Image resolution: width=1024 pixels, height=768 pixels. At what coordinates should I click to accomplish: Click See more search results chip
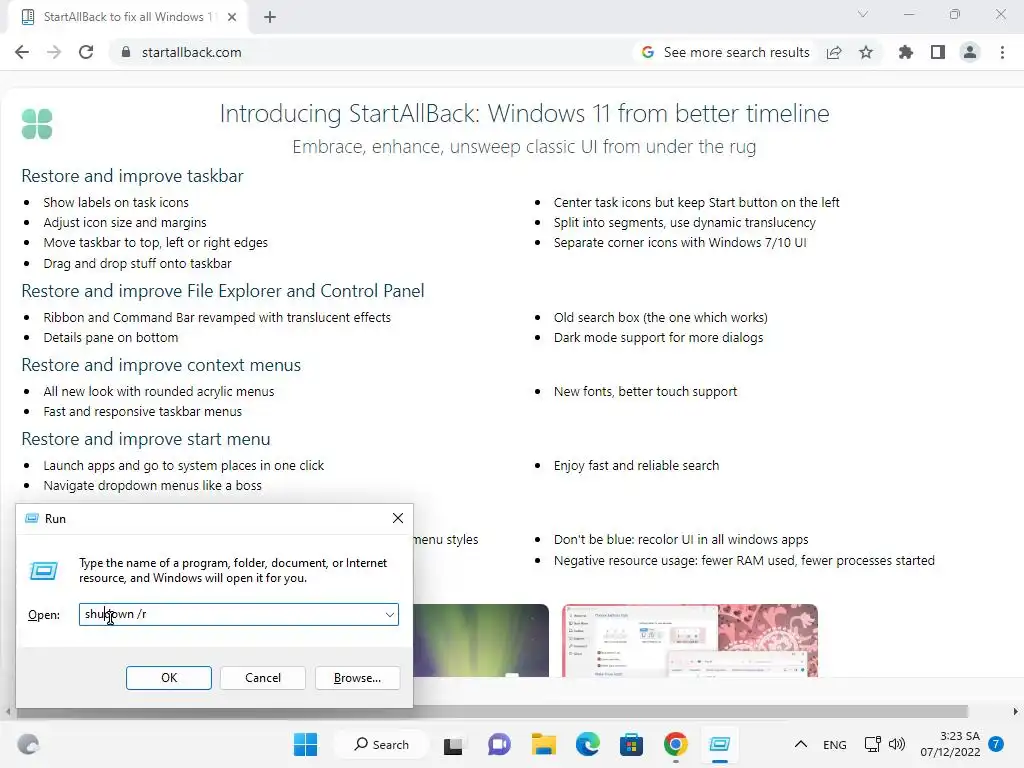pos(726,52)
